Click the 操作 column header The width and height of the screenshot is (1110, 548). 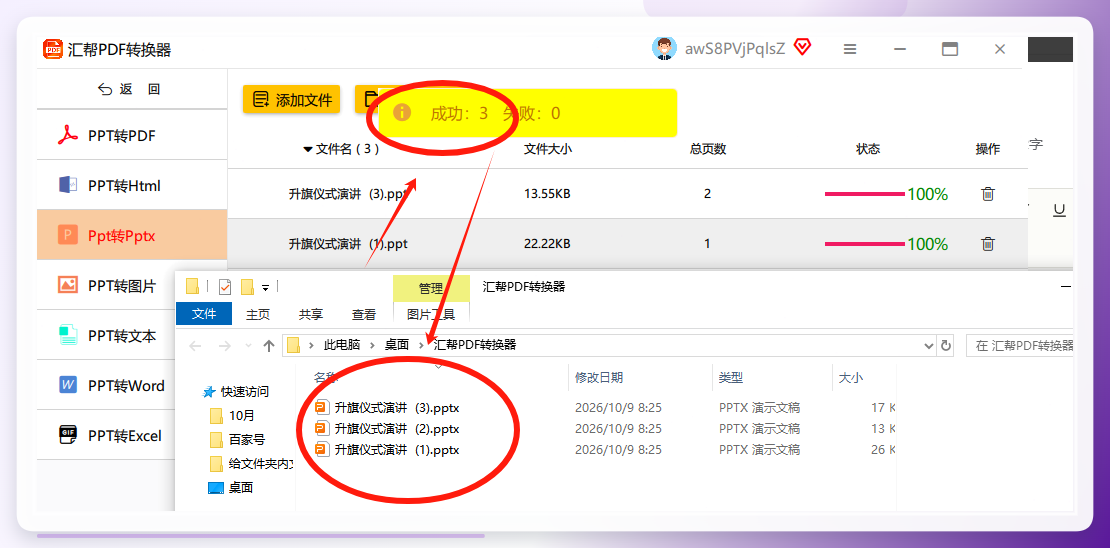[x=988, y=149]
